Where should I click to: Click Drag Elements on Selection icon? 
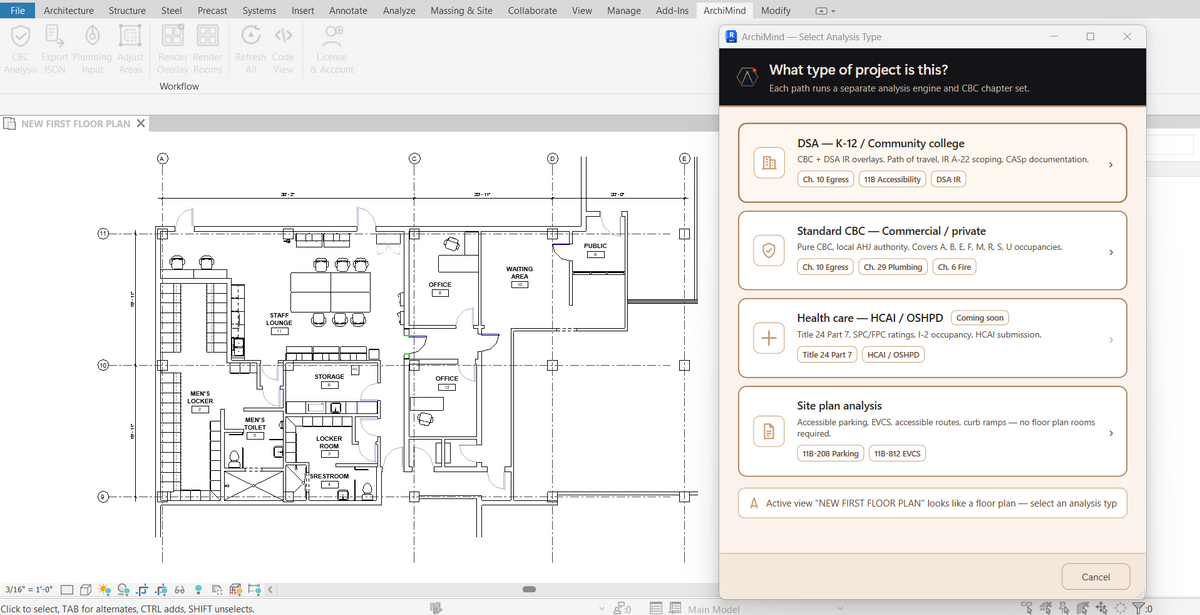[1102, 608]
